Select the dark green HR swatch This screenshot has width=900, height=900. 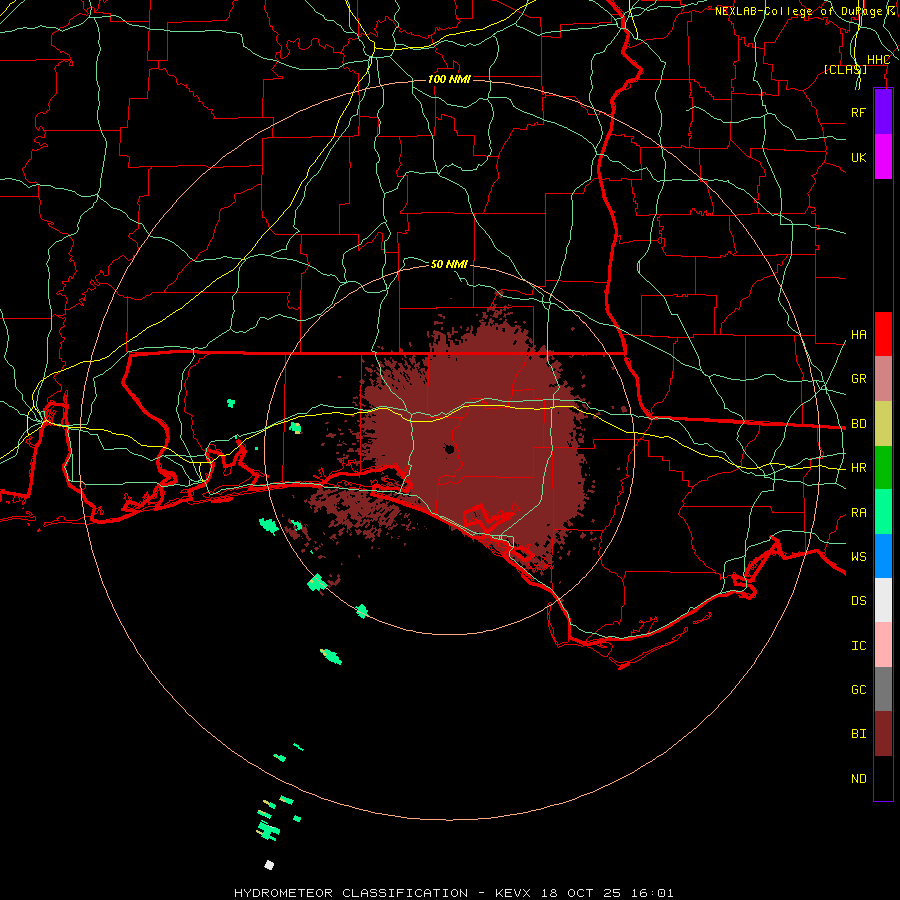[x=883, y=468]
